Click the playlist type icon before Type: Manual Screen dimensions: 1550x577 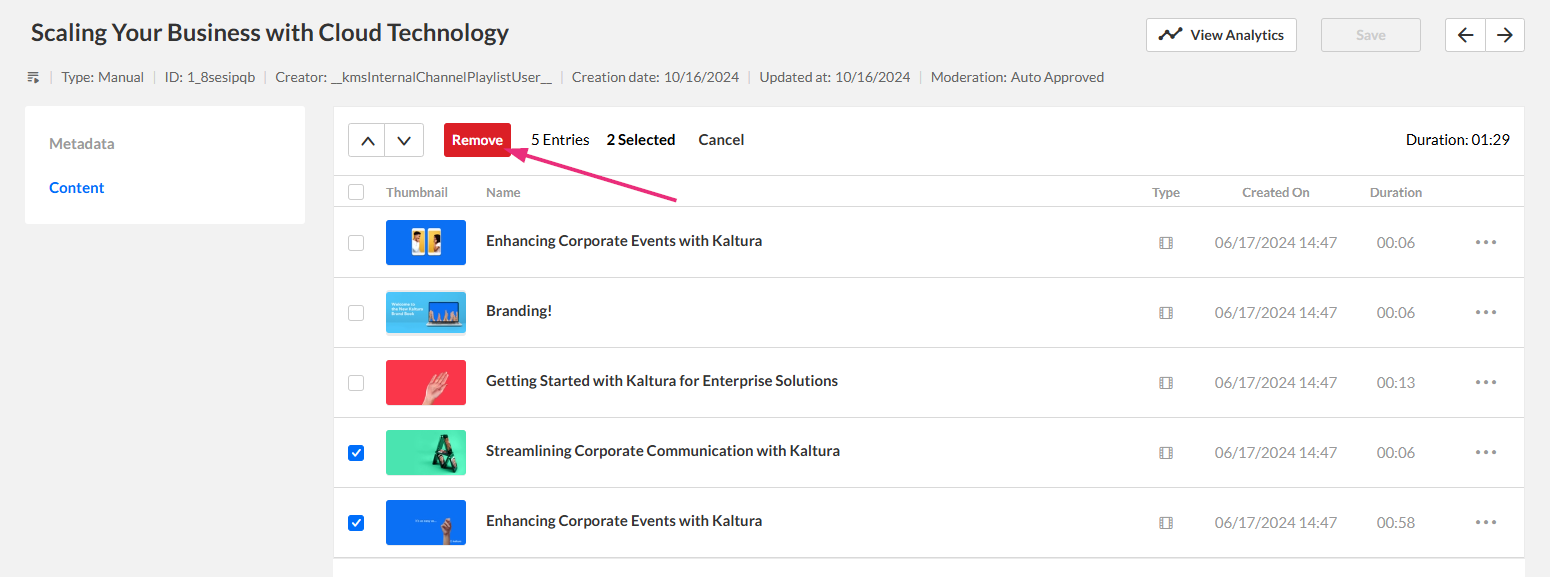33,77
